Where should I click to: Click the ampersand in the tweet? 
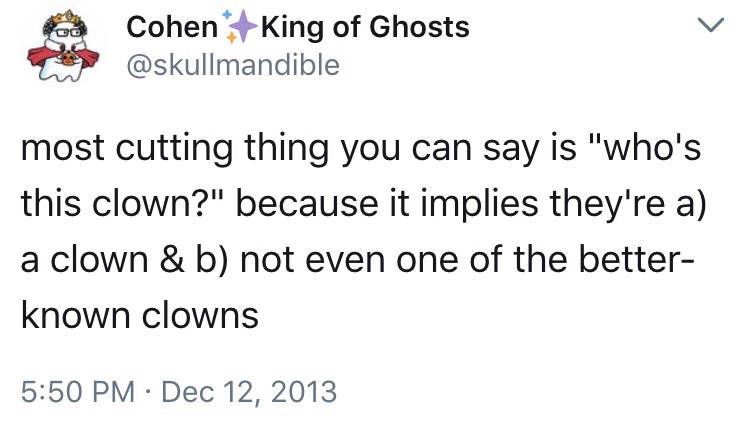[x=165, y=261]
